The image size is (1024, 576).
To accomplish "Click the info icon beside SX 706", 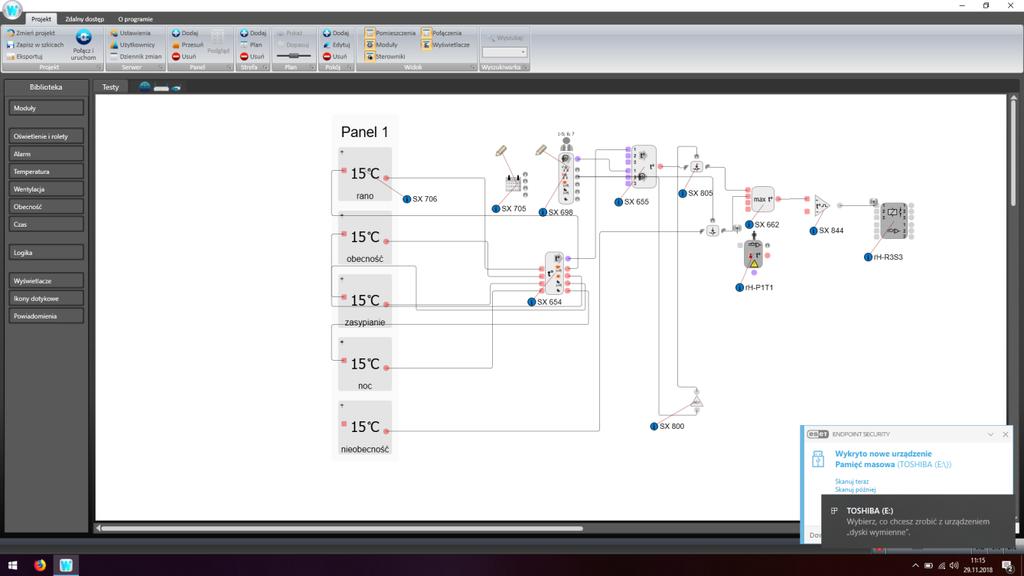I will point(406,199).
